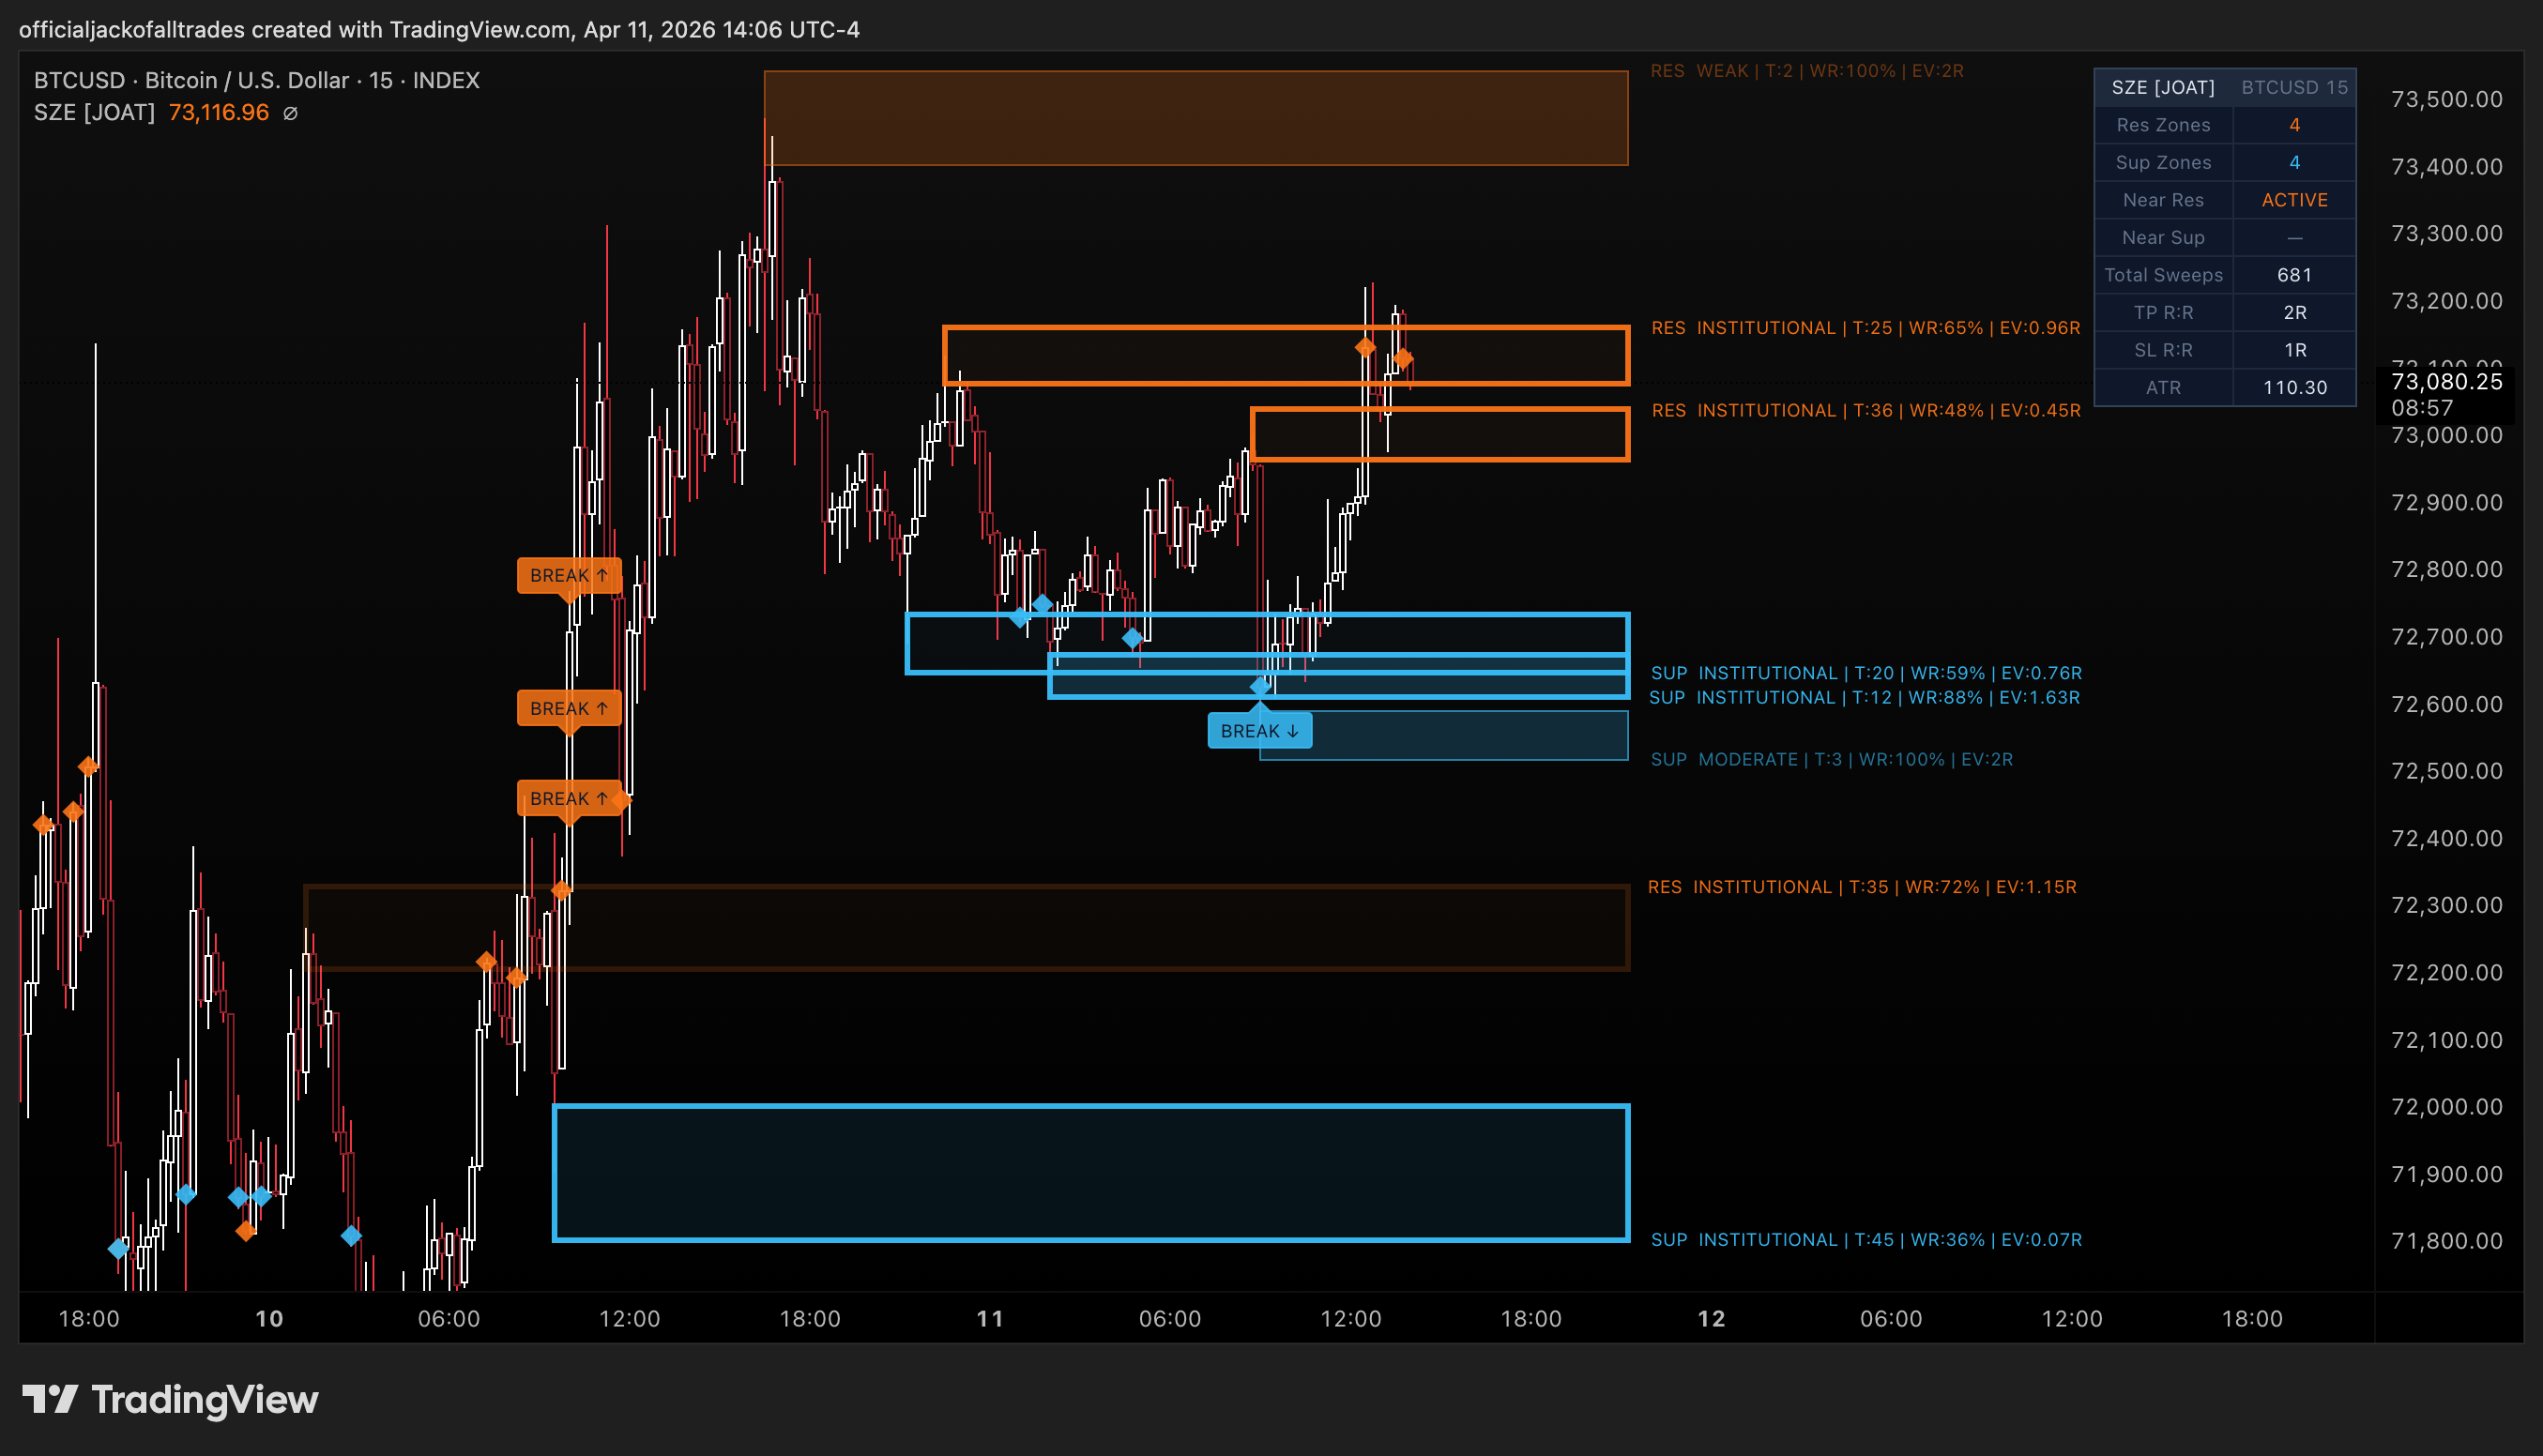Click the middle orange BREAK ↑ label
This screenshot has height=1456, width=2543.
569,708
